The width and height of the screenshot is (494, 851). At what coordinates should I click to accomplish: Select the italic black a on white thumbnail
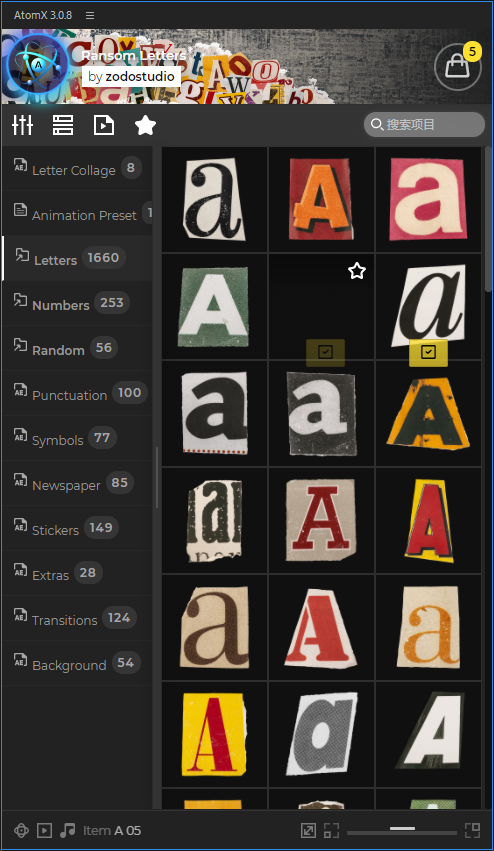tap(428, 306)
